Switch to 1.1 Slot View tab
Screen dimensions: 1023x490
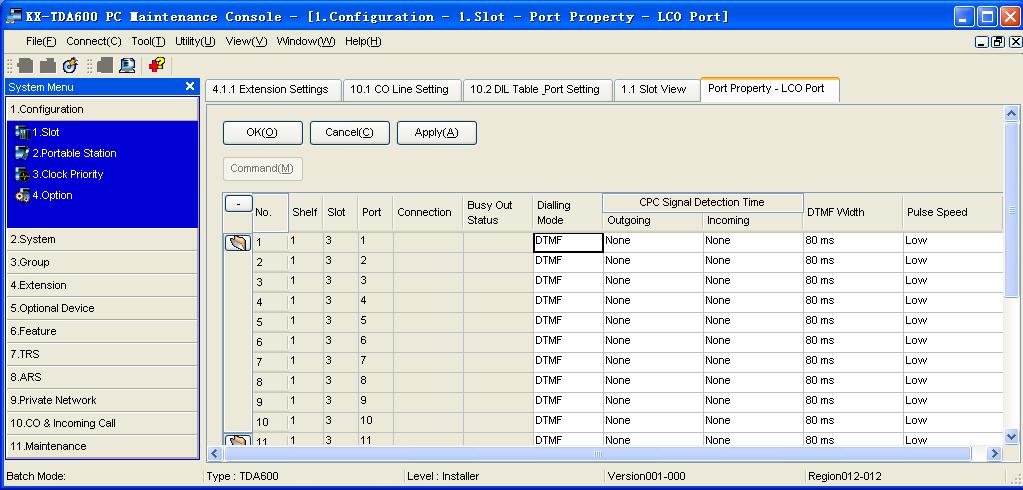click(x=656, y=90)
